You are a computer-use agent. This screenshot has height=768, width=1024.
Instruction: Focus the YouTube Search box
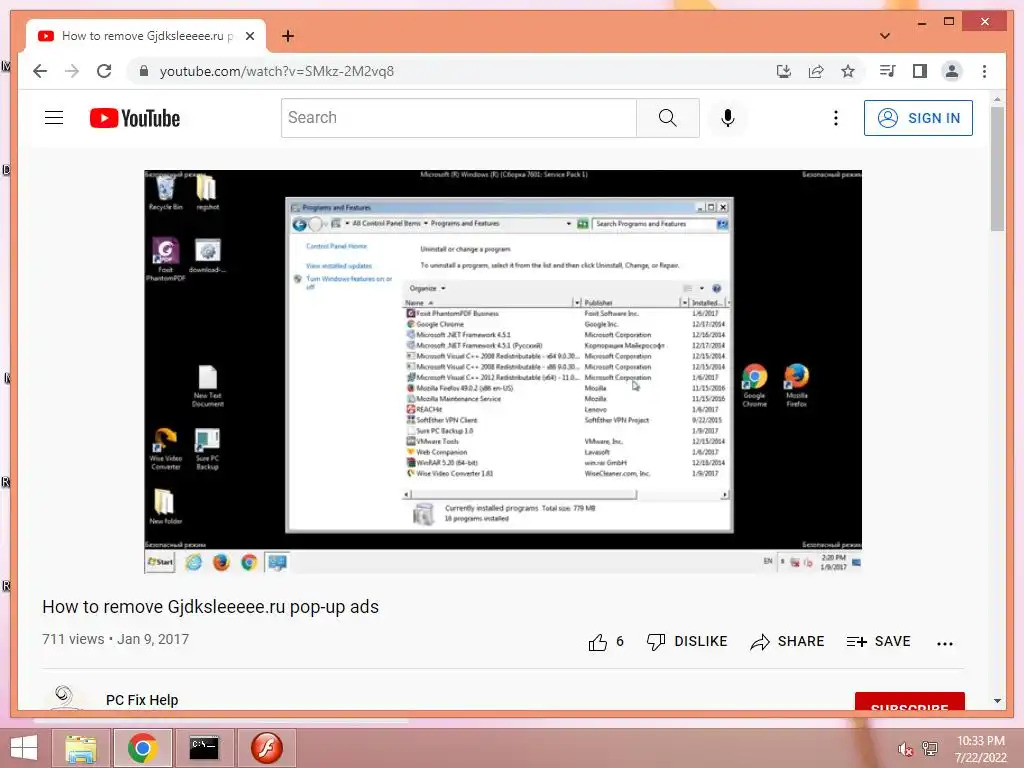point(458,118)
